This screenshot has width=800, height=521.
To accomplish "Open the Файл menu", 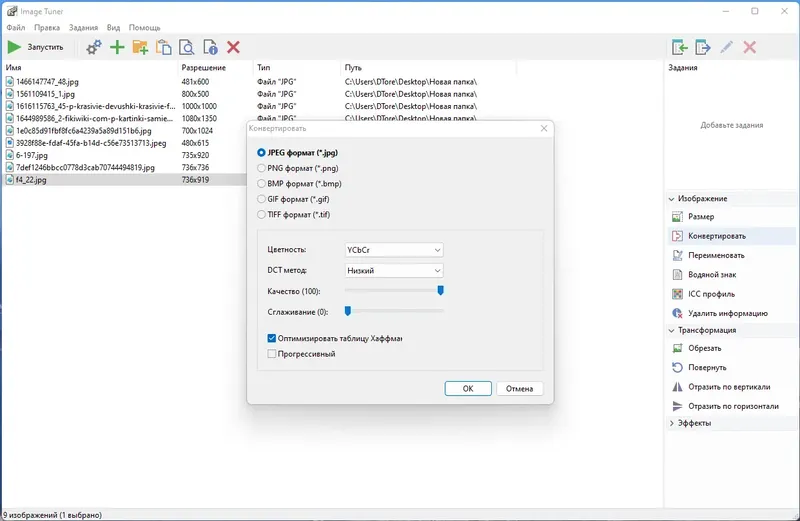I will [x=16, y=28].
